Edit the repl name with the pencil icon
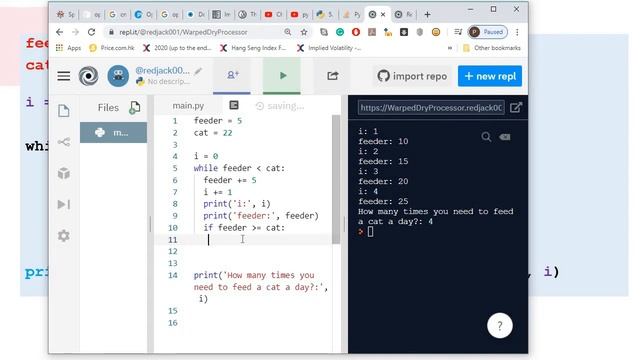This screenshot has width=640, height=360. coord(198,71)
